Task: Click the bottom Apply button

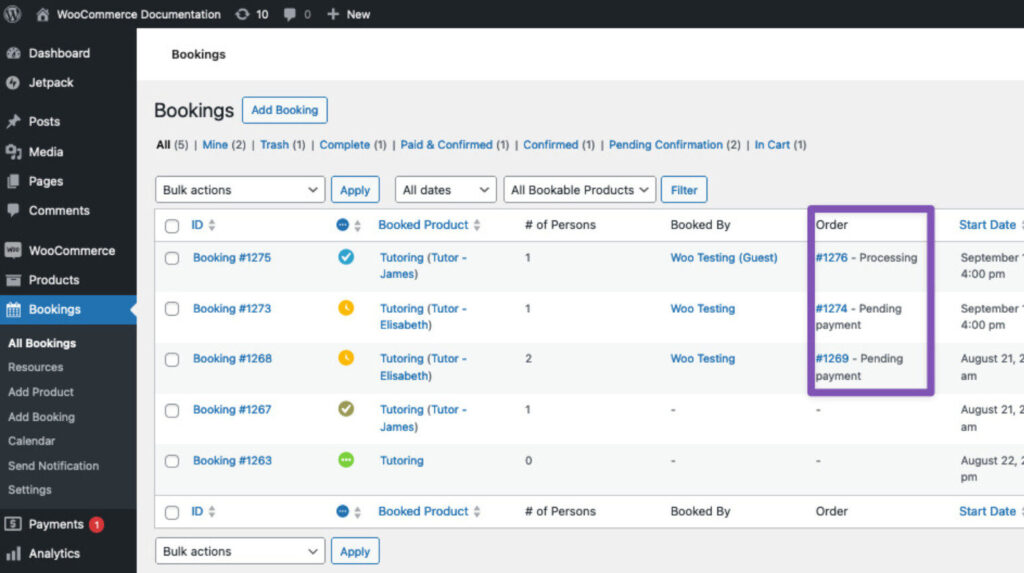Action: (355, 551)
